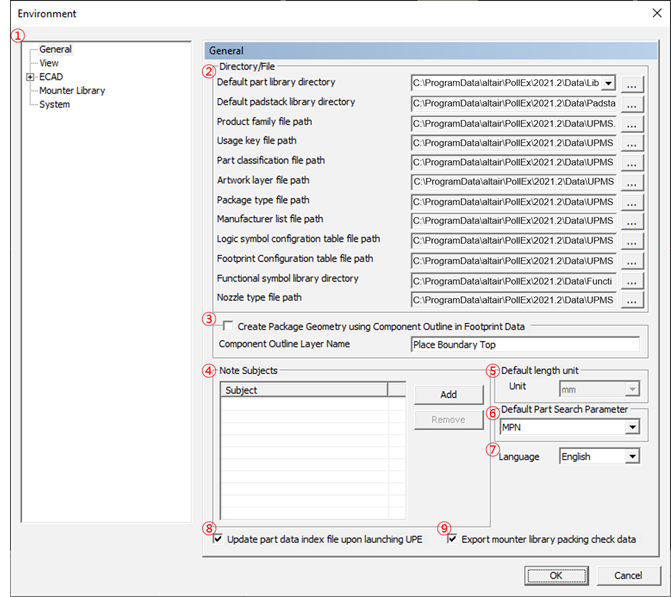Open browse dialog for Product family file path
Viewport: 671px width, 597px height.
pos(631,123)
